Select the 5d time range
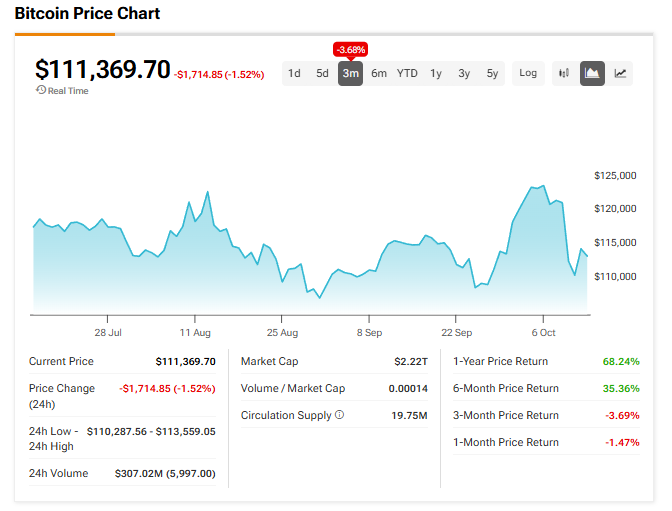672x511 pixels. (322, 73)
